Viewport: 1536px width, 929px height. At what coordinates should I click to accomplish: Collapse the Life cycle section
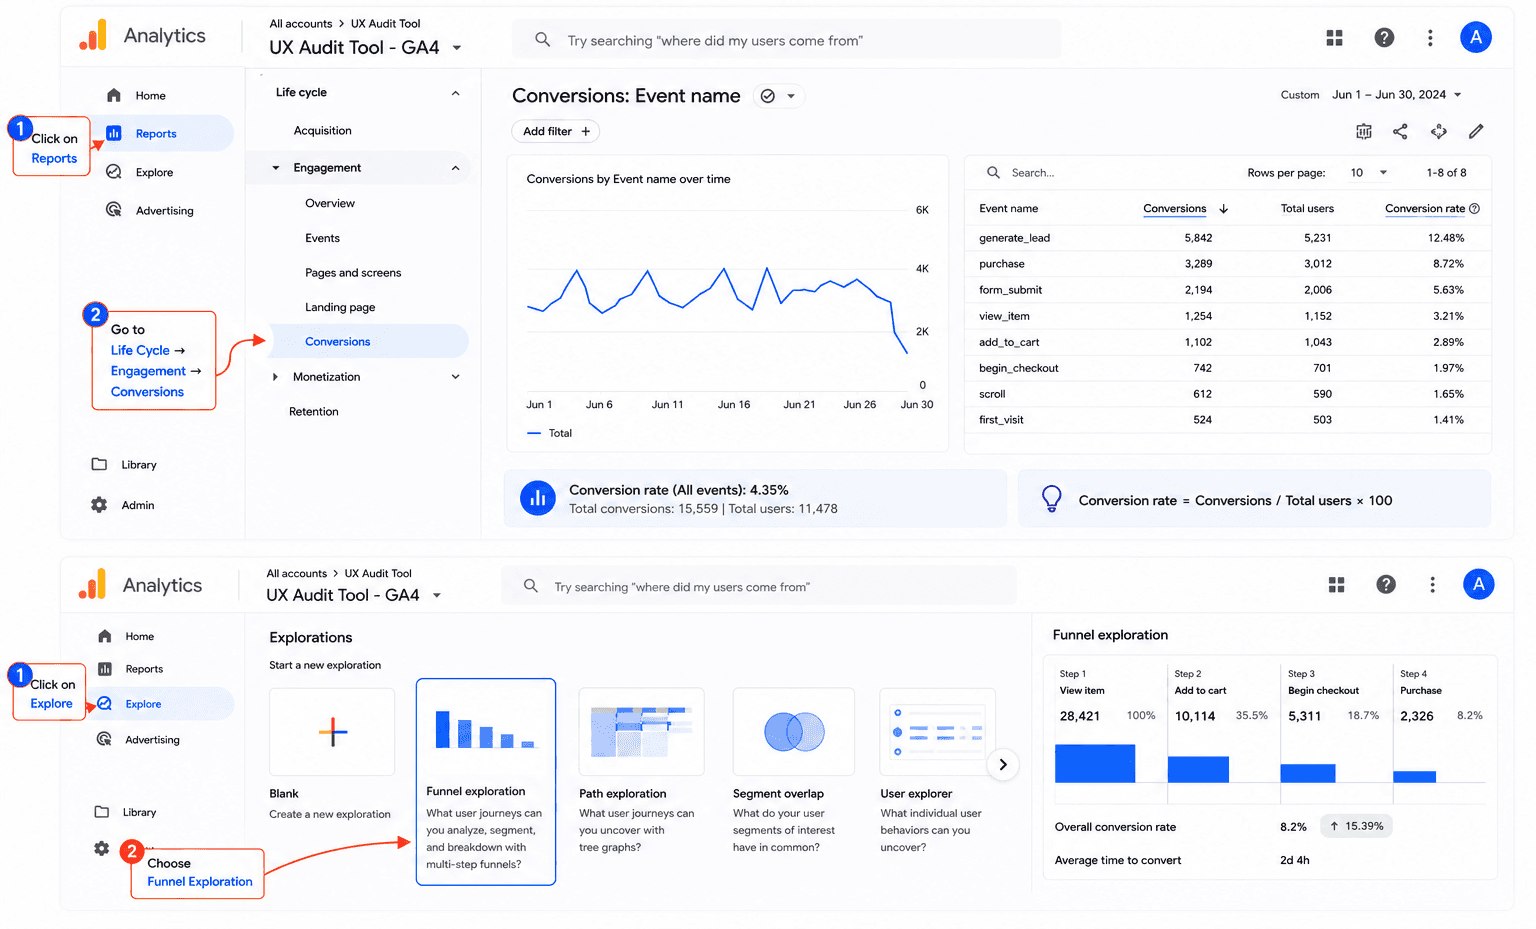point(455,93)
